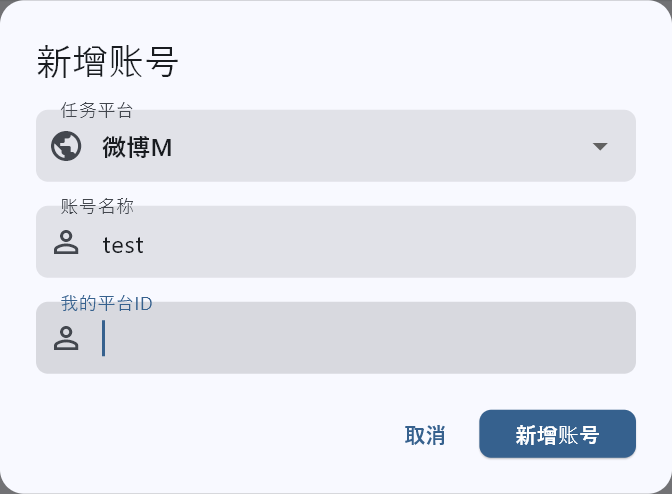672x494 pixels.
Task: Expand the 任务平台 dropdown arrow
Action: click(x=600, y=146)
